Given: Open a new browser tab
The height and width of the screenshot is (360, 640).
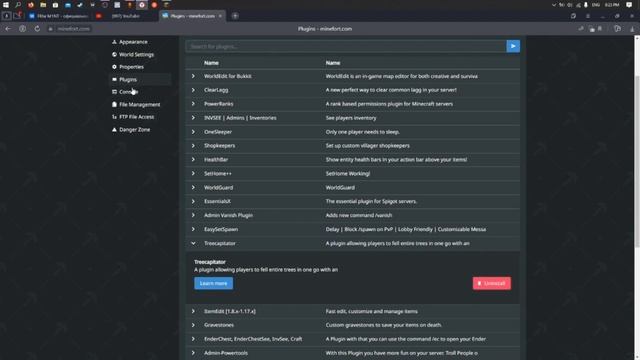Looking at the screenshot, I should pyautogui.click(x=235, y=16).
